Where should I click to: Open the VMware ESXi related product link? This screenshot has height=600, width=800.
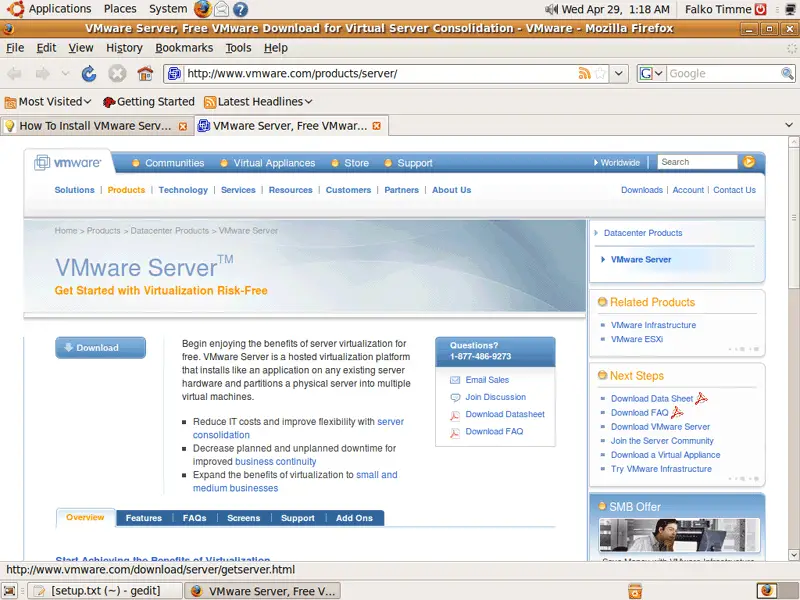[x=637, y=339]
